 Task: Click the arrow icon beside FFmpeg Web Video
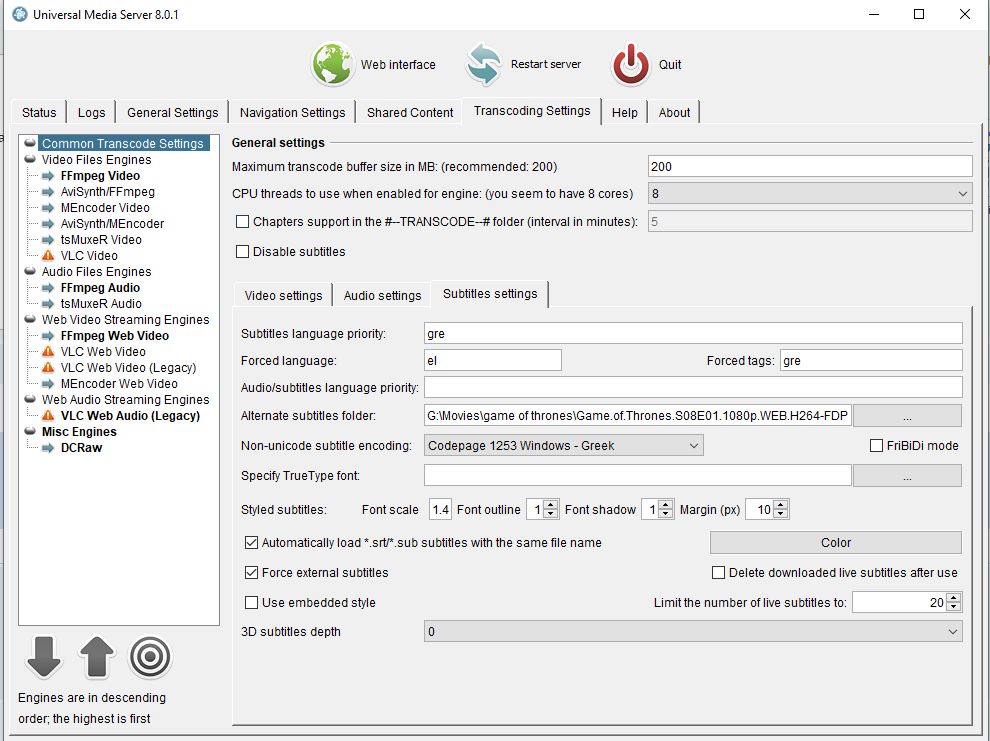[48, 336]
